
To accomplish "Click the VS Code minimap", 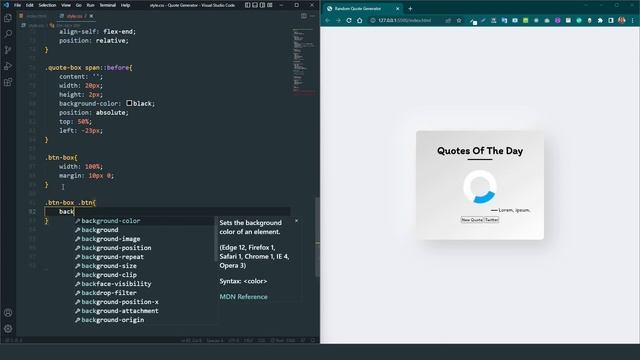I will pyautogui.click(x=304, y=61).
